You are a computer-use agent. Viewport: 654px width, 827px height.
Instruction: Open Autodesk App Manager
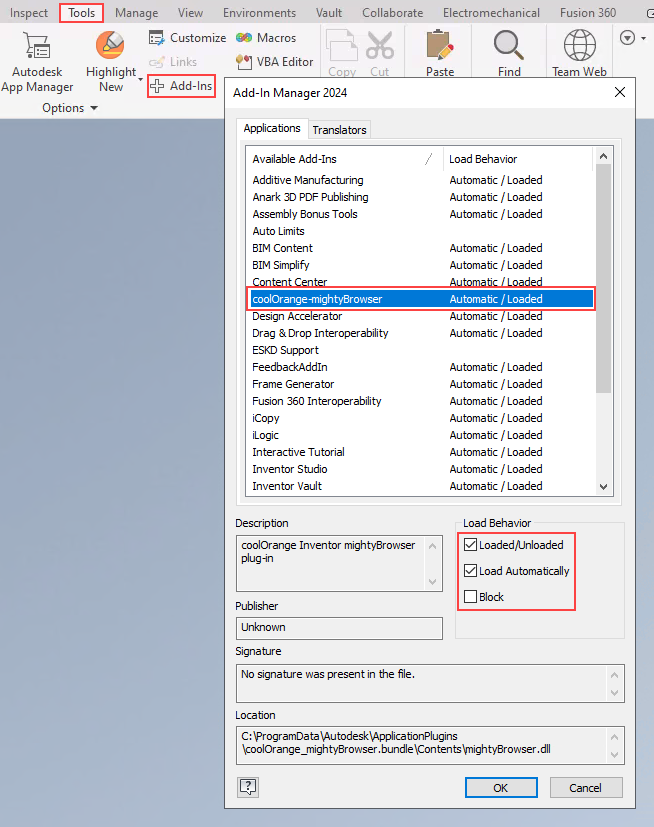[x=37, y=62]
